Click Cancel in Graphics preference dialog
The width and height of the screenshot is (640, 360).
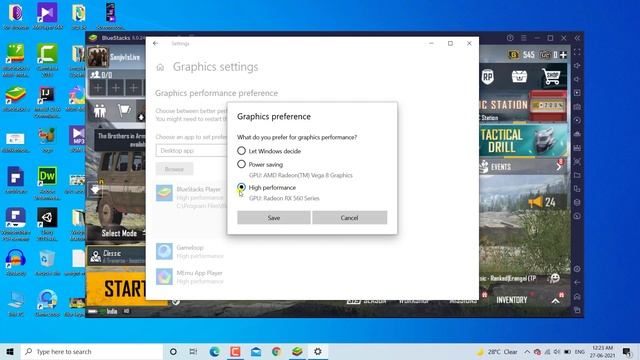click(349, 218)
